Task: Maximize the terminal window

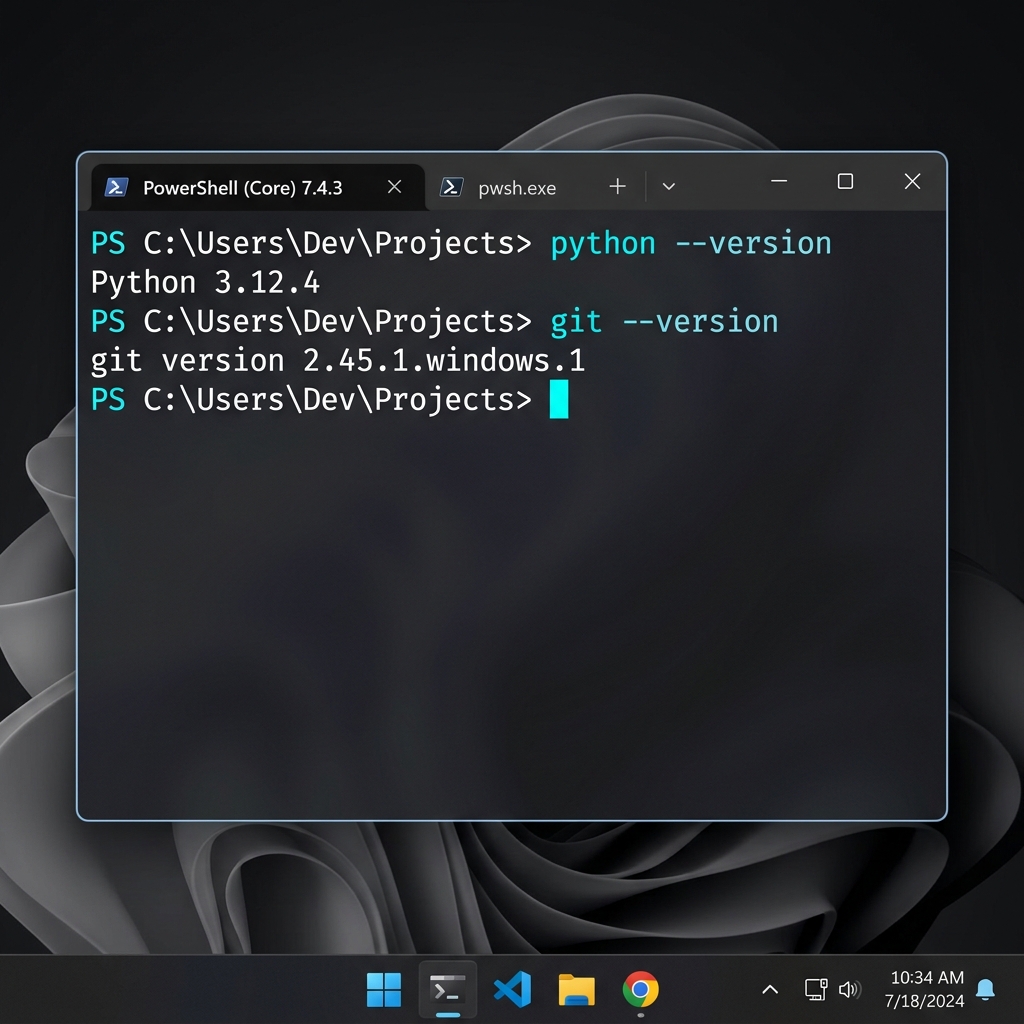Action: pos(845,181)
